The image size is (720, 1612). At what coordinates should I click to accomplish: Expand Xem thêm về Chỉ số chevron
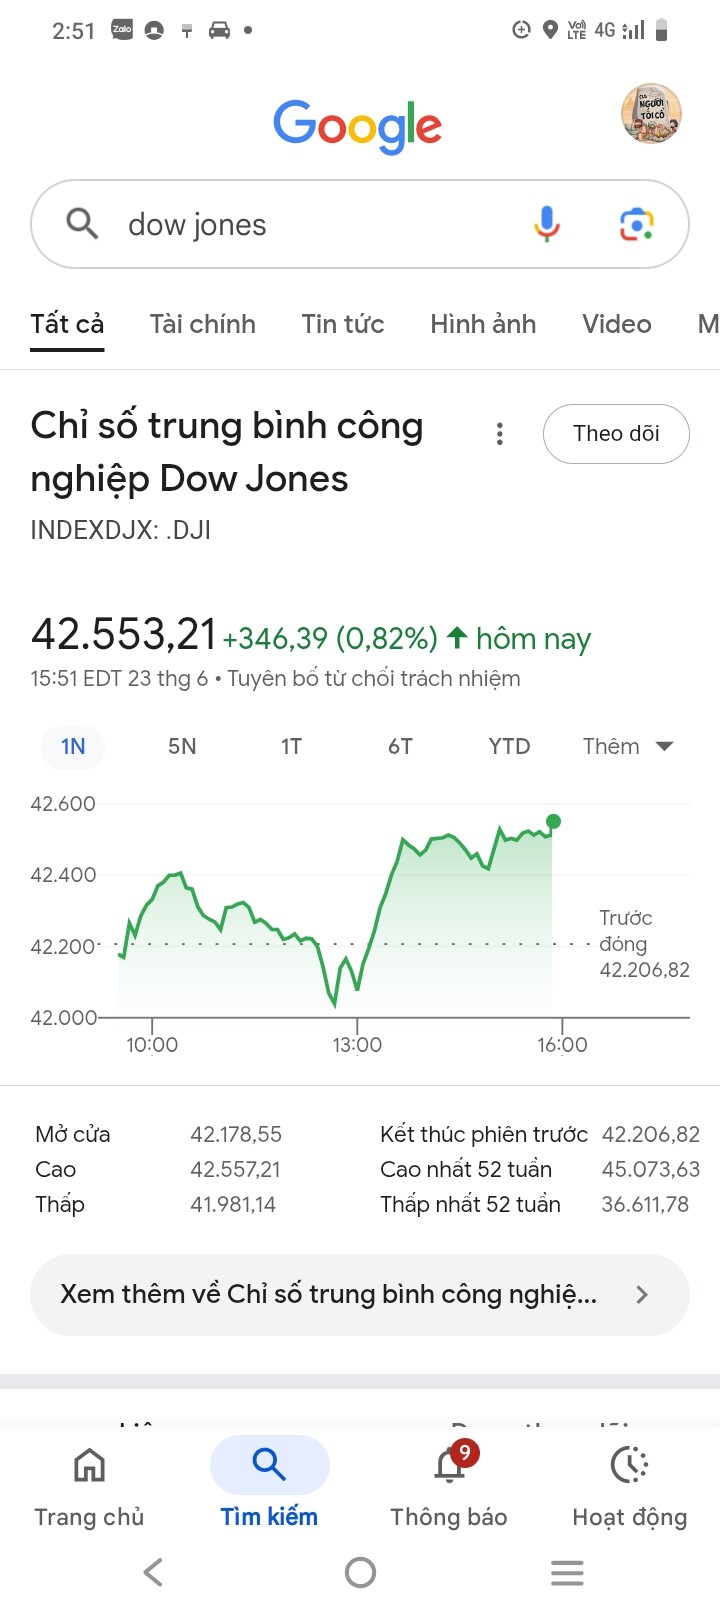click(642, 1295)
